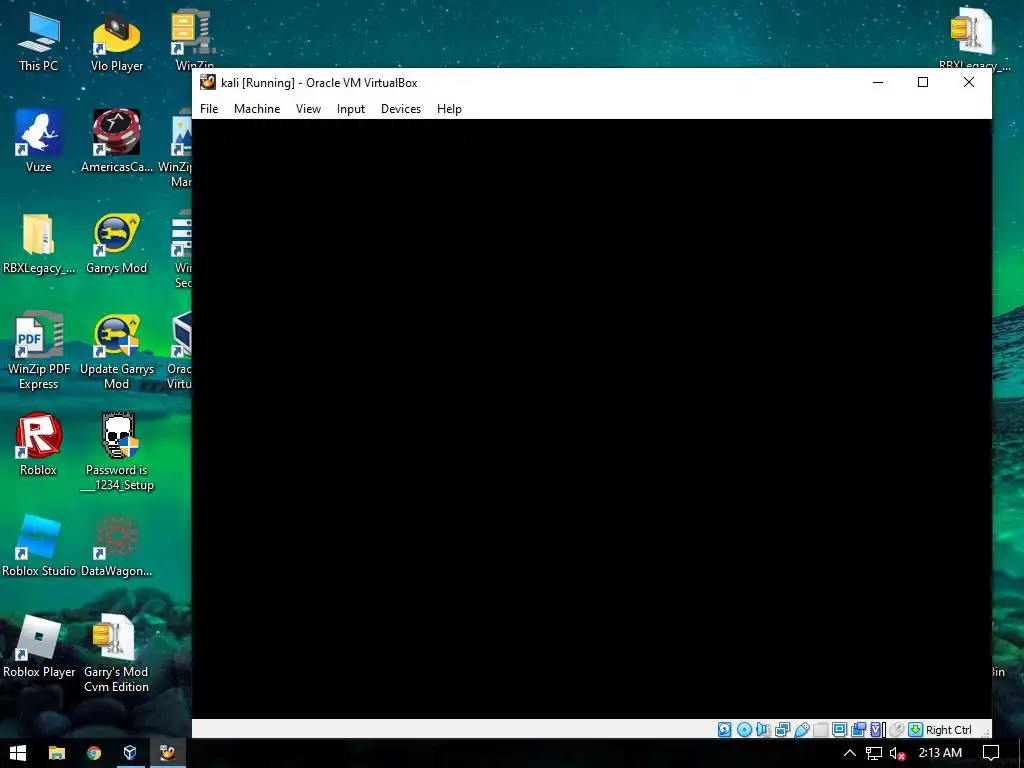1024x768 pixels.
Task: Click the mouse integration status icon
Action: pyautogui.click(x=897, y=729)
